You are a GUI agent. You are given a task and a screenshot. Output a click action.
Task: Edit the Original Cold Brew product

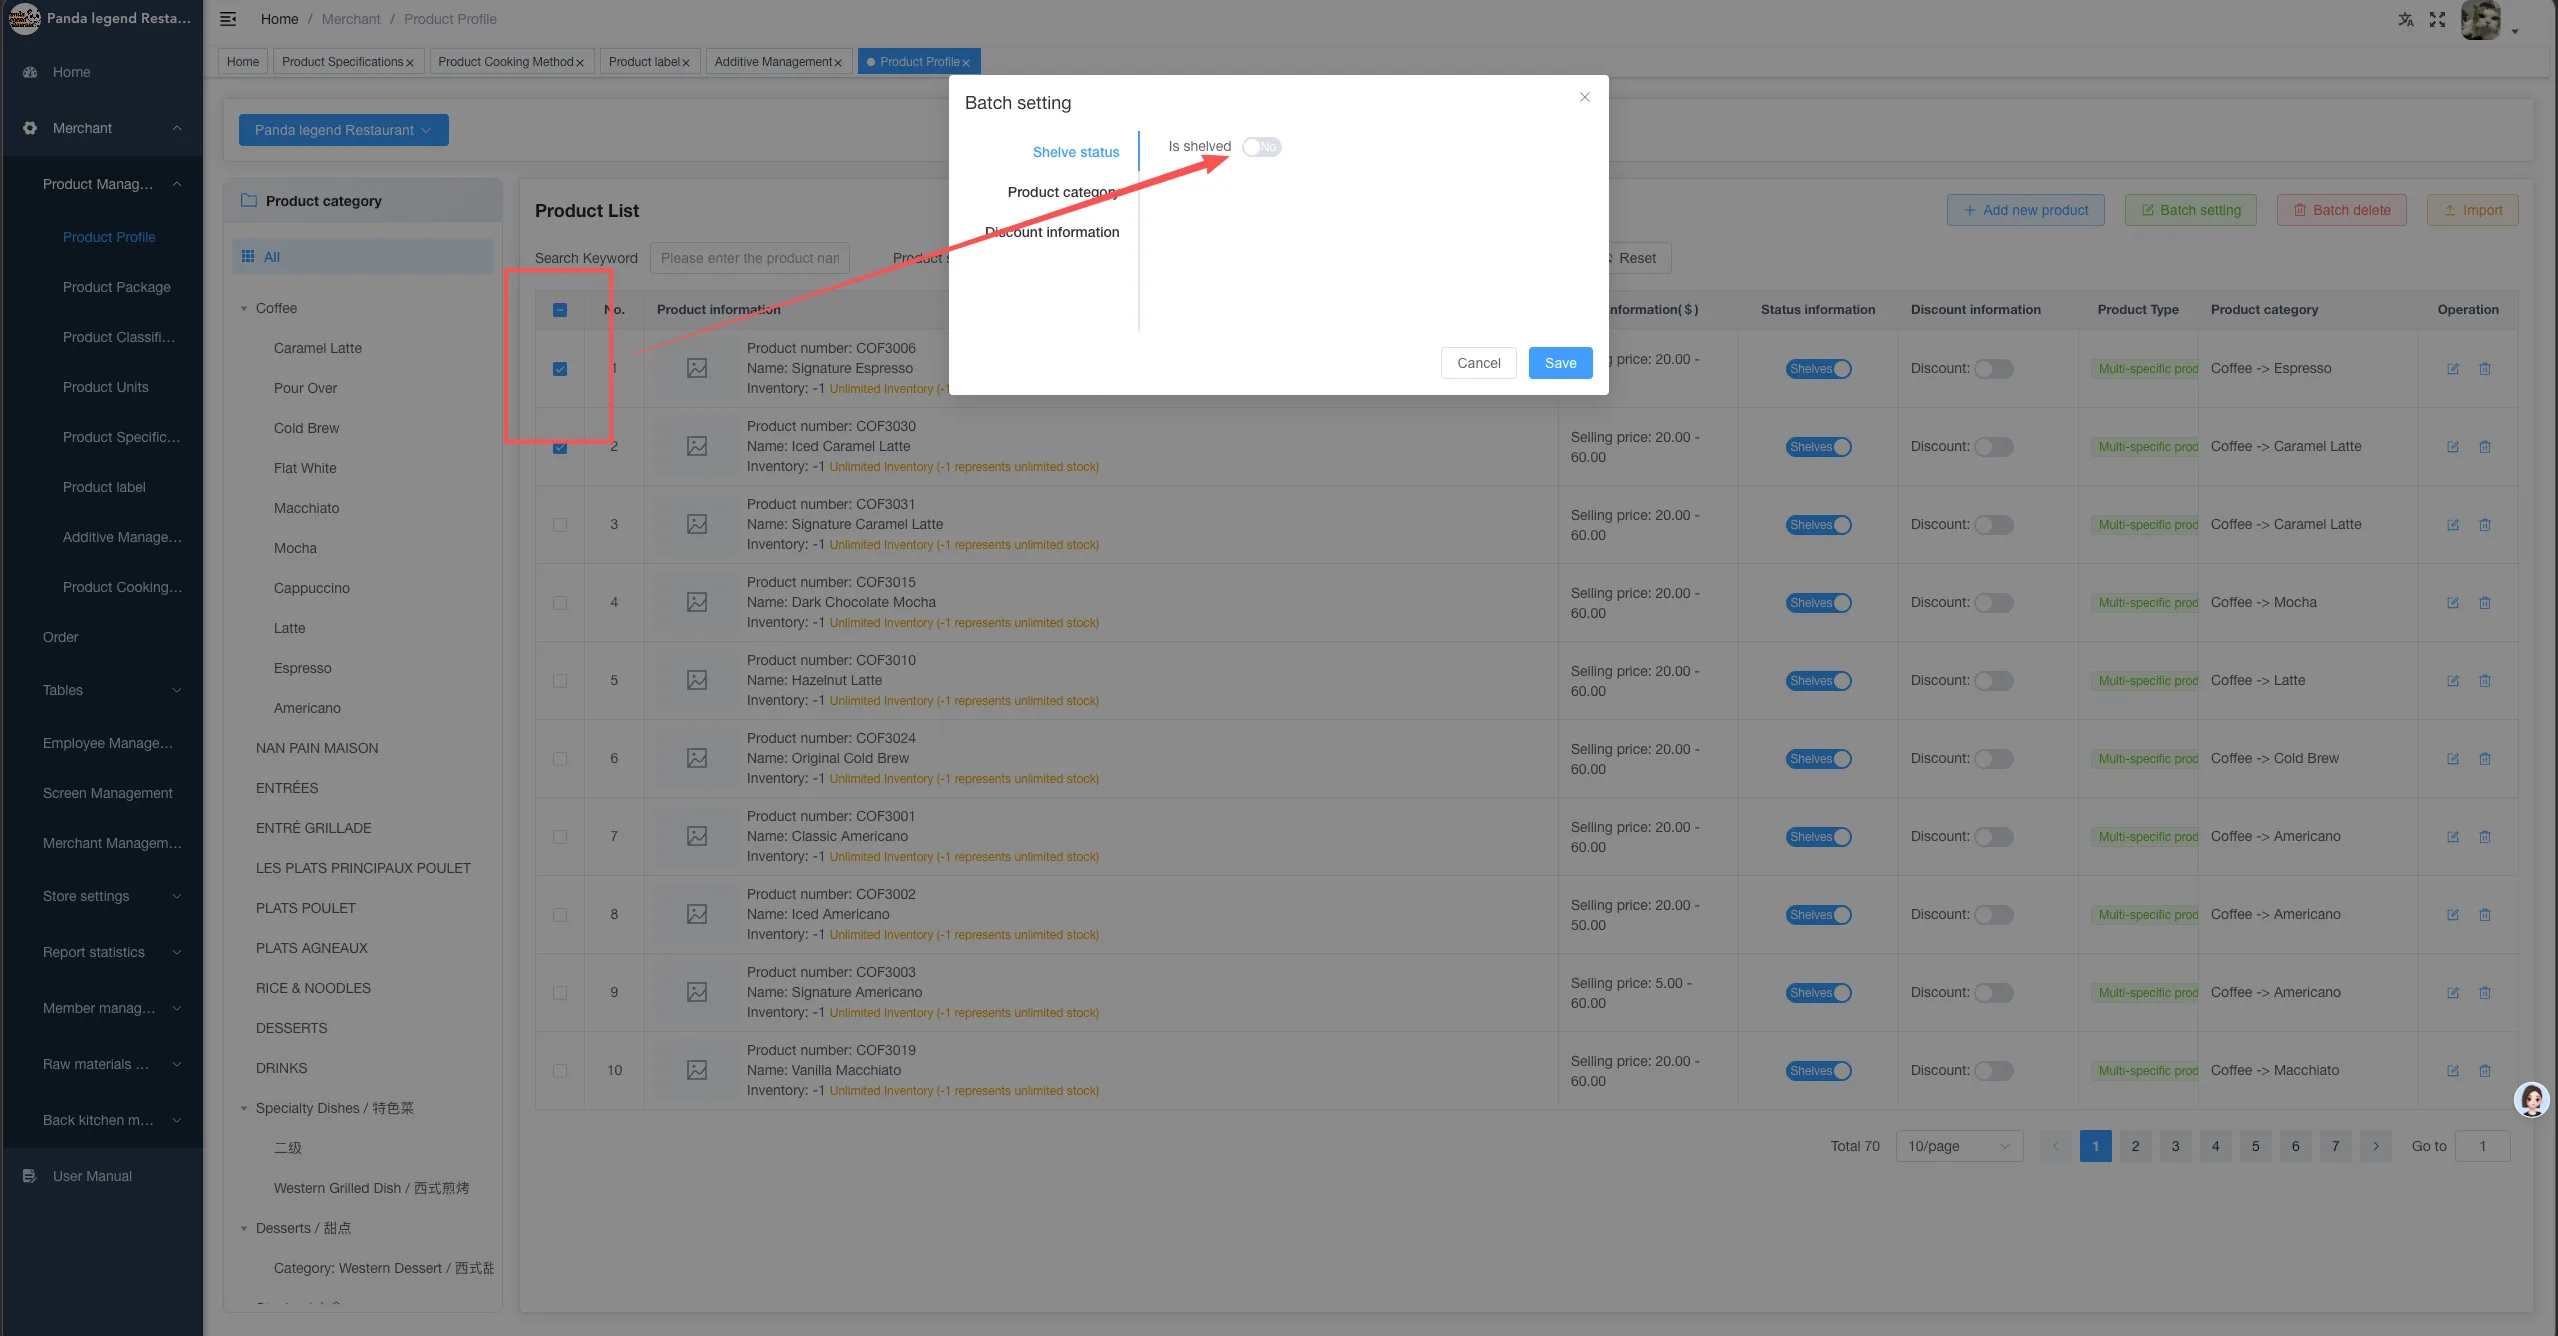(x=2453, y=759)
